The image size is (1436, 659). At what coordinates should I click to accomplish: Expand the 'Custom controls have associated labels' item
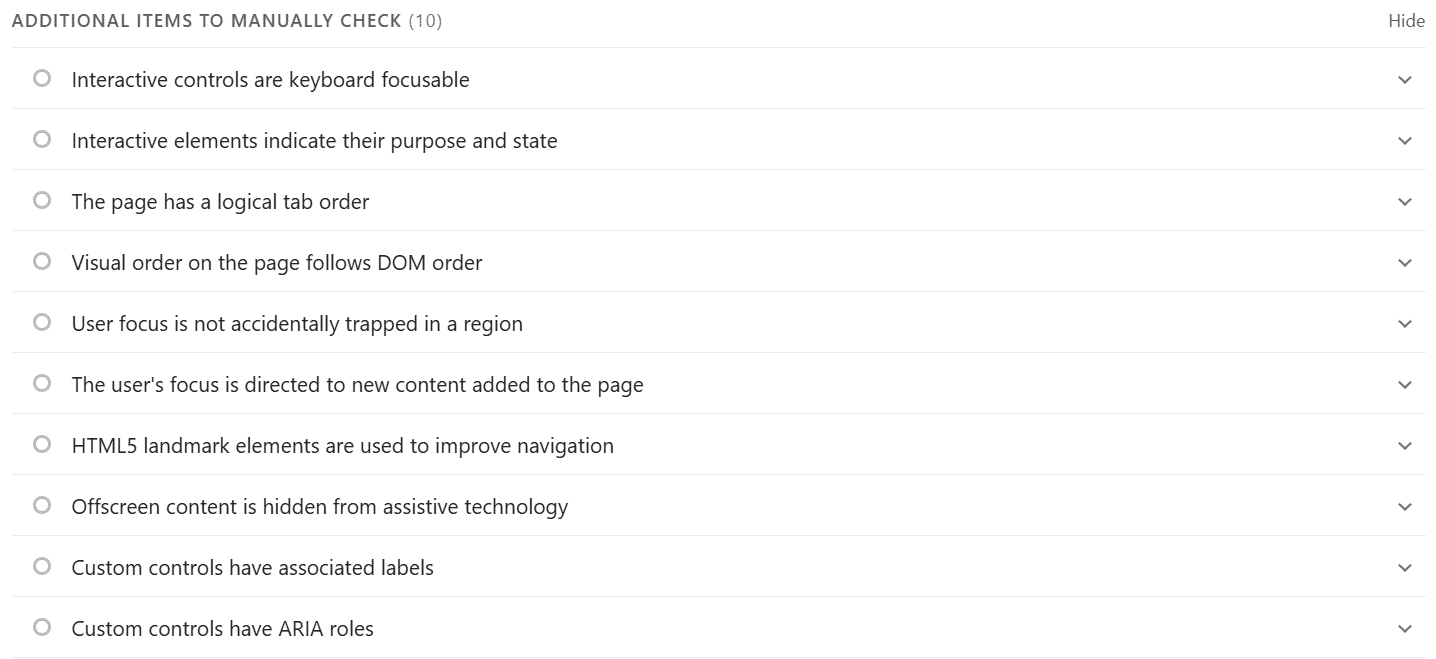[1404, 568]
